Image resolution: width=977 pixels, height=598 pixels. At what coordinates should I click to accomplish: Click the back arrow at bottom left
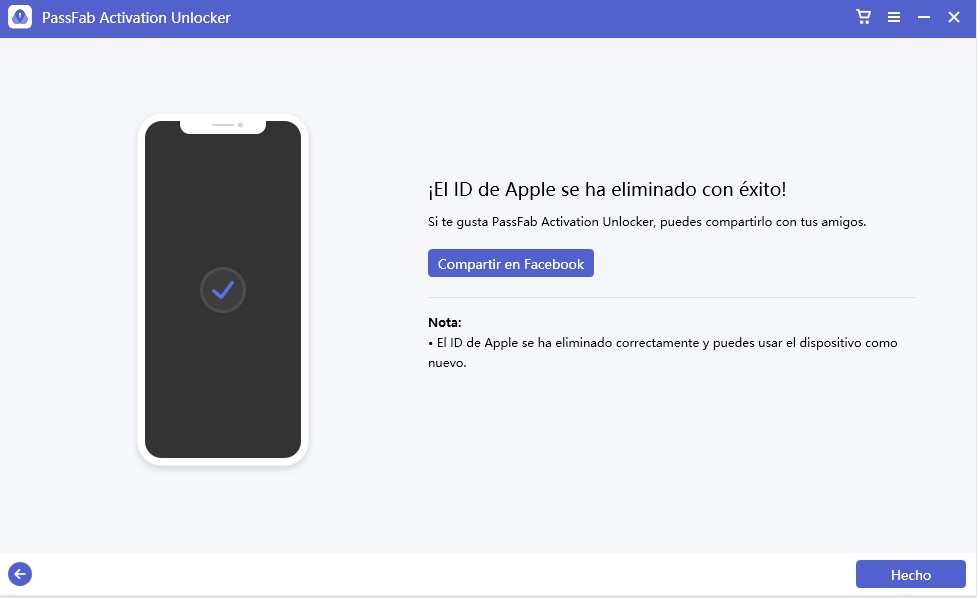coord(20,574)
